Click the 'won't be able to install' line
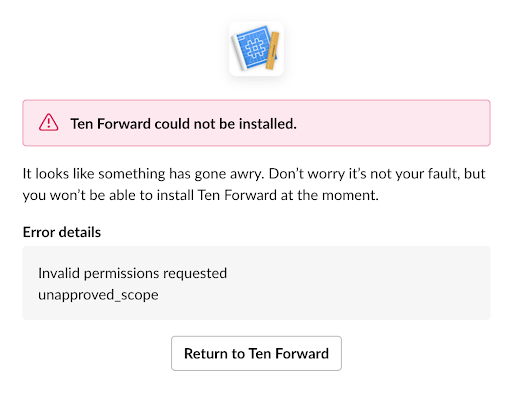This screenshot has width=512, height=407. (201, 195)
